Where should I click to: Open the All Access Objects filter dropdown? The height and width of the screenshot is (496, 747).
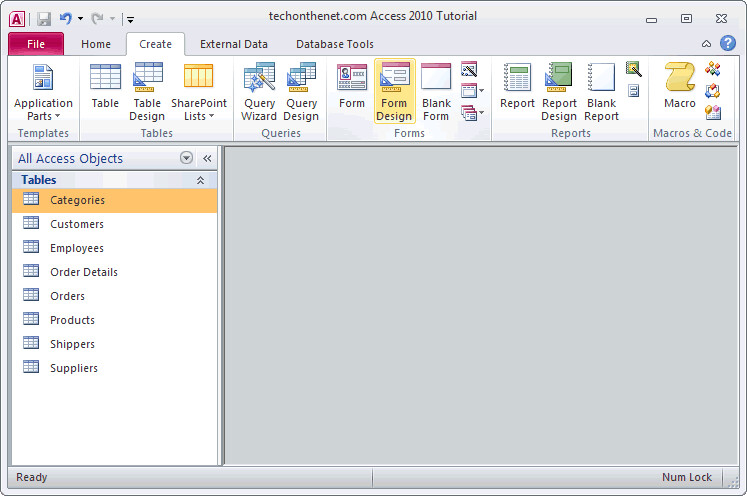(x=186, y=158)
